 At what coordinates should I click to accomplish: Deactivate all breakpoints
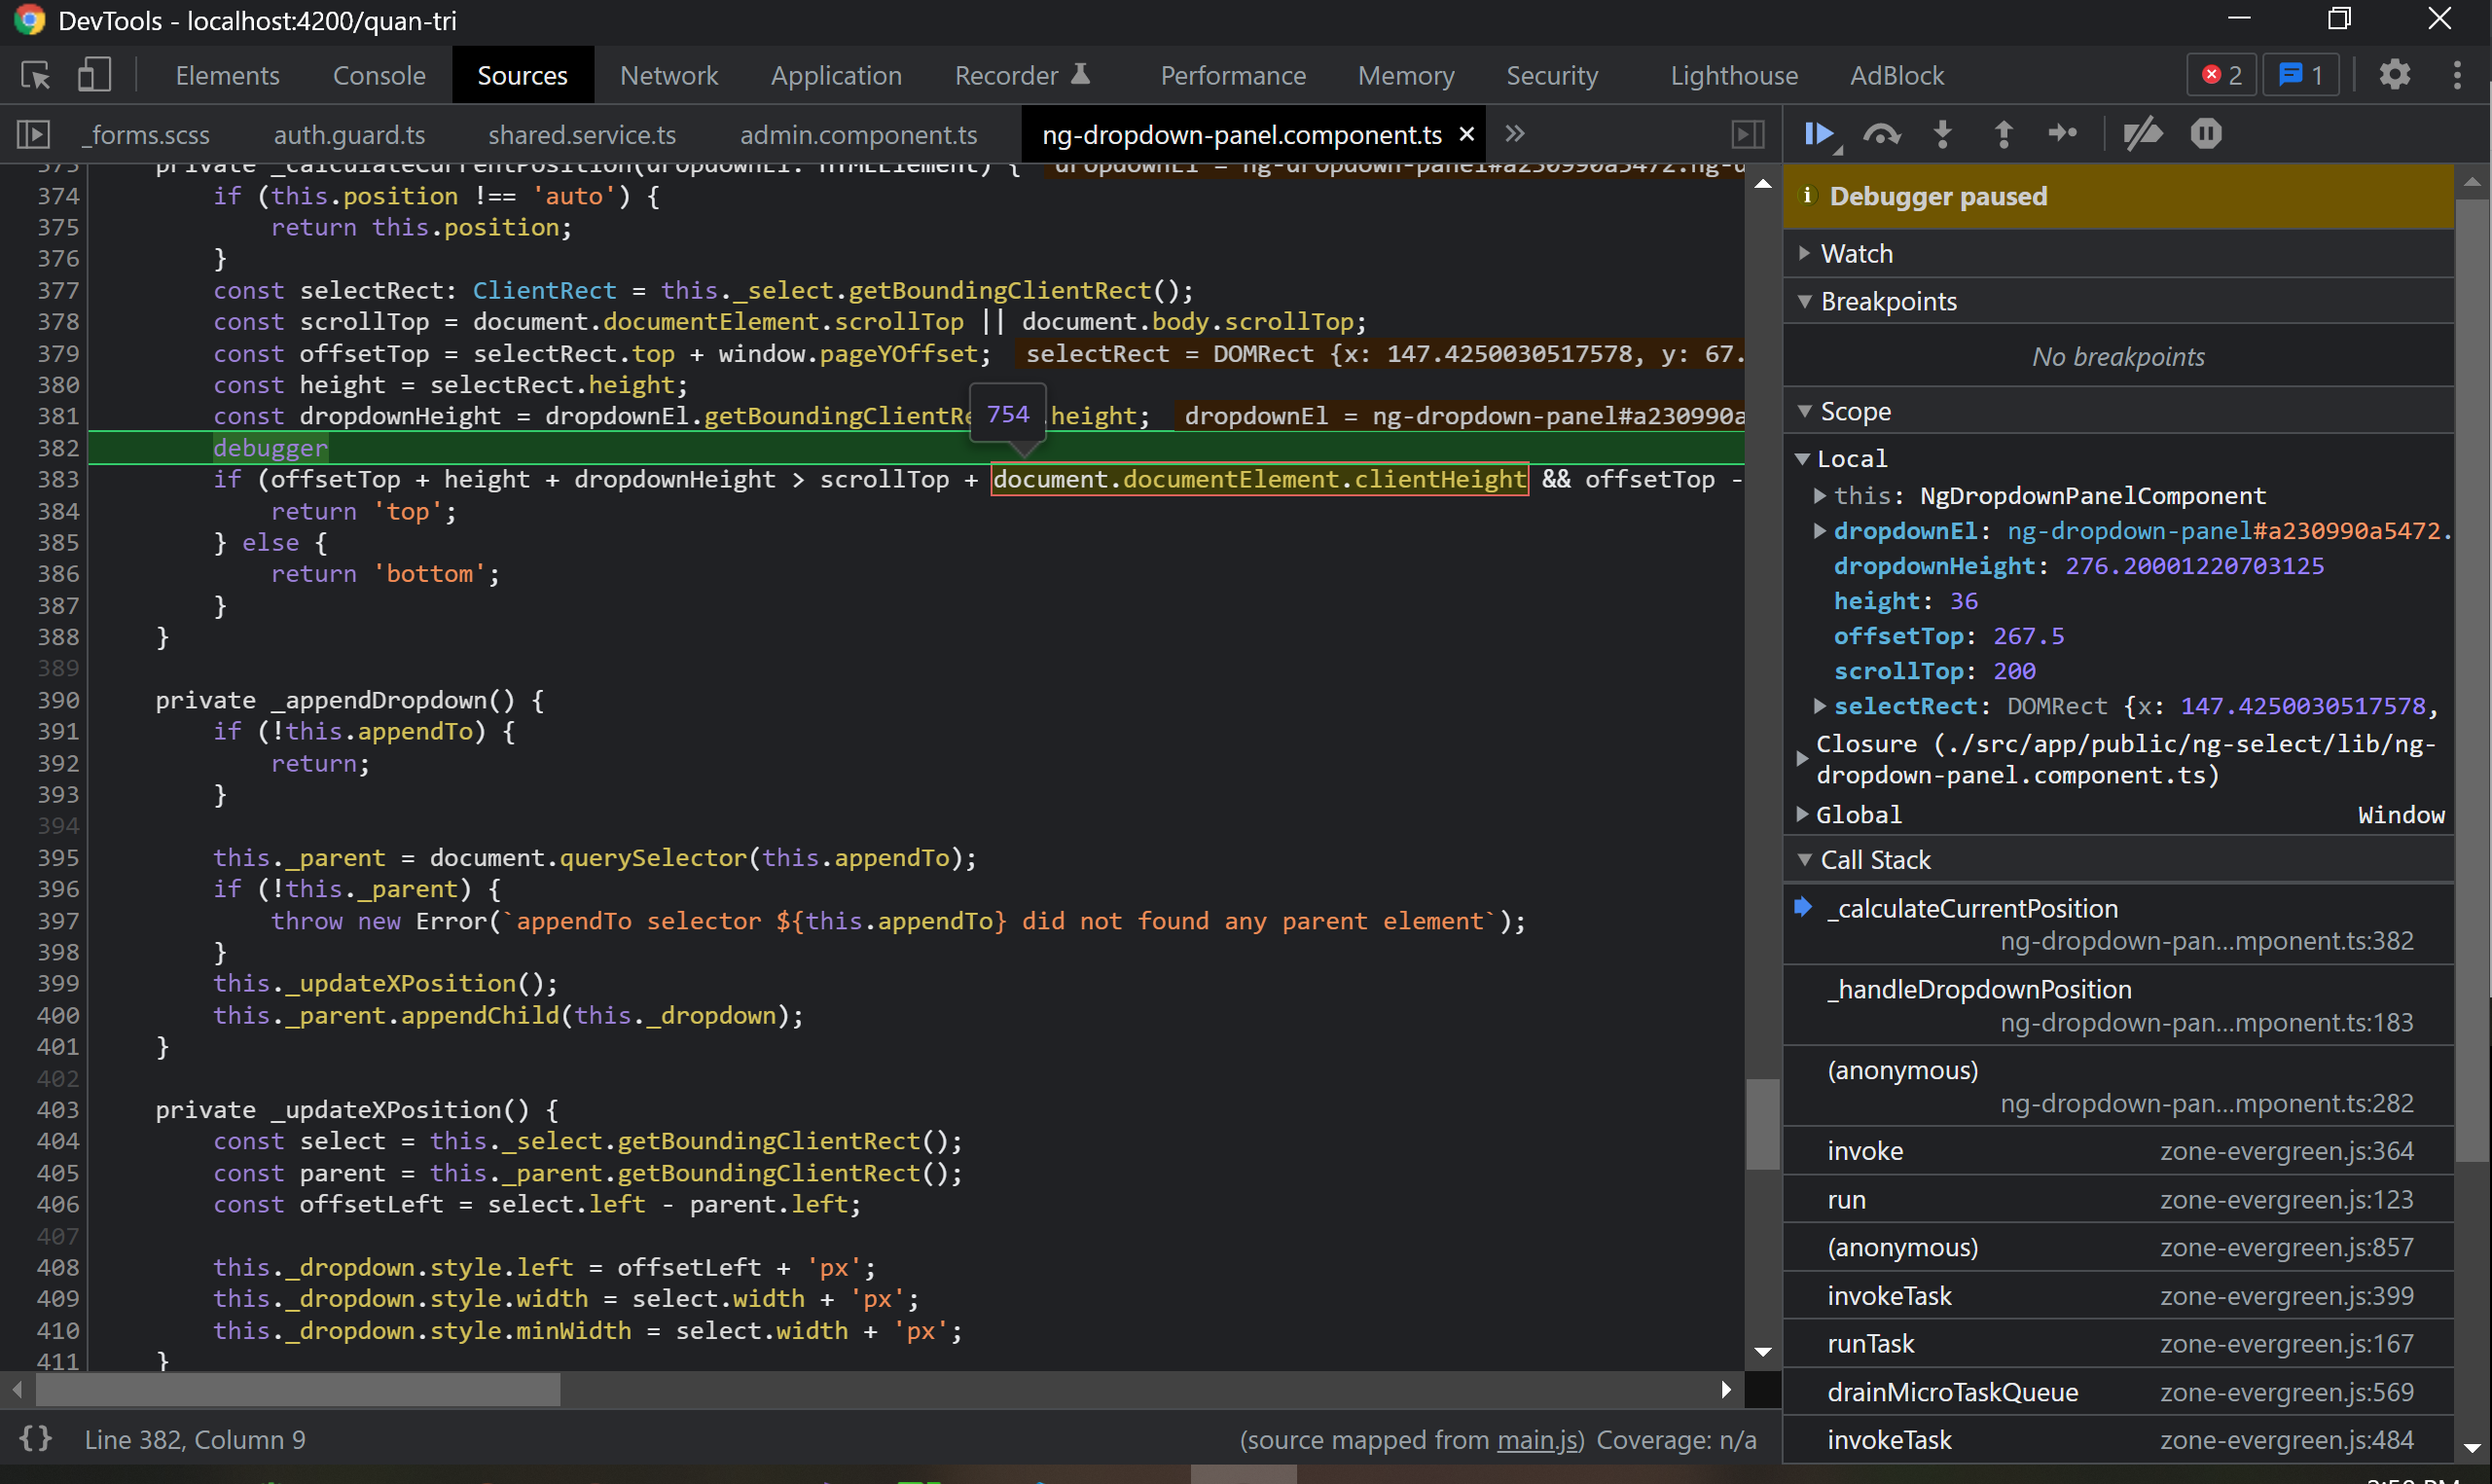coord(2142,133)
